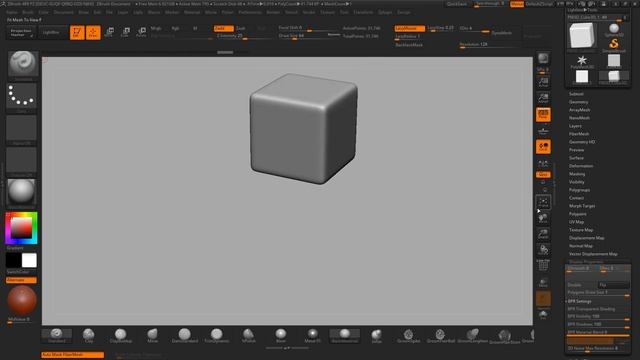
Task: Expand the Masking section
Action: pyautogui.click(x=577, y=174)
